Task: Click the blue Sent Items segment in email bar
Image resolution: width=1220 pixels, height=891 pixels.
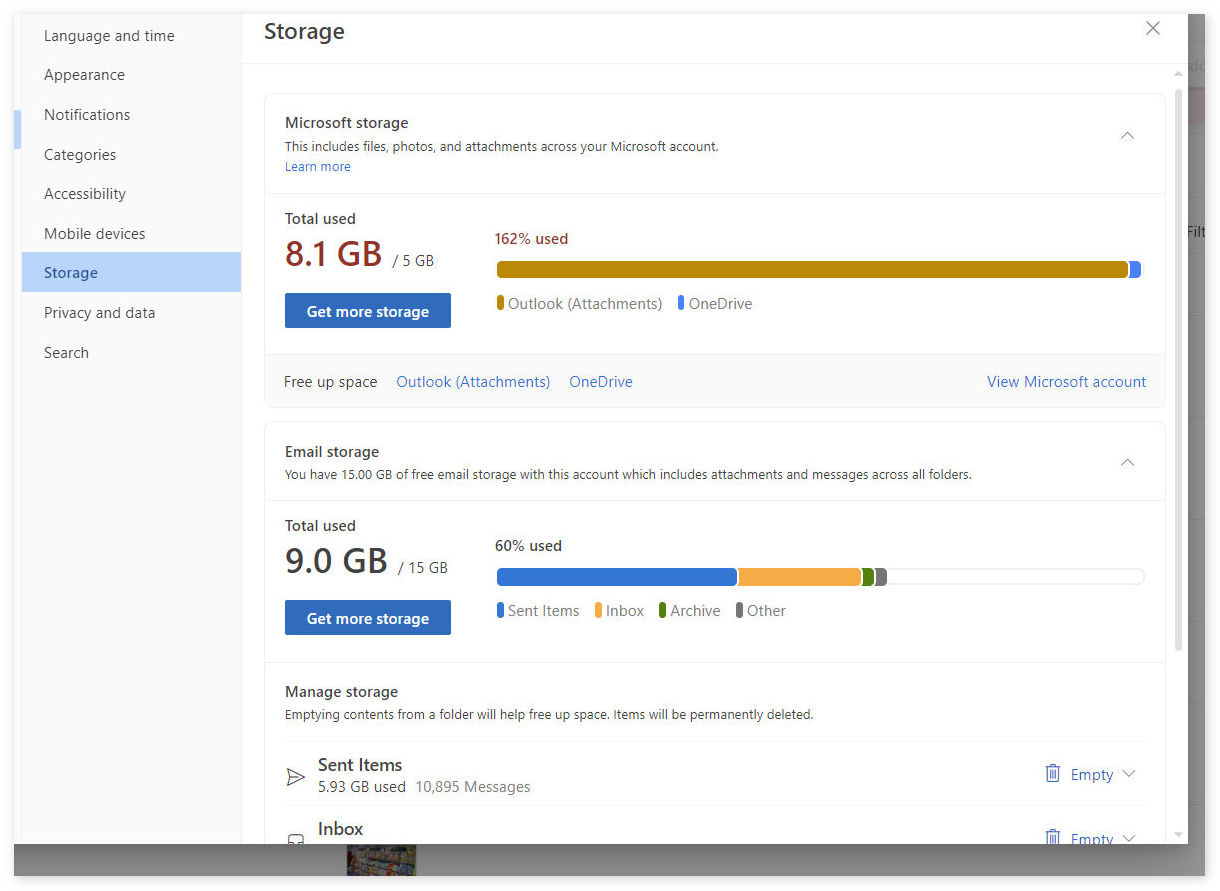Action: (616, 577)
